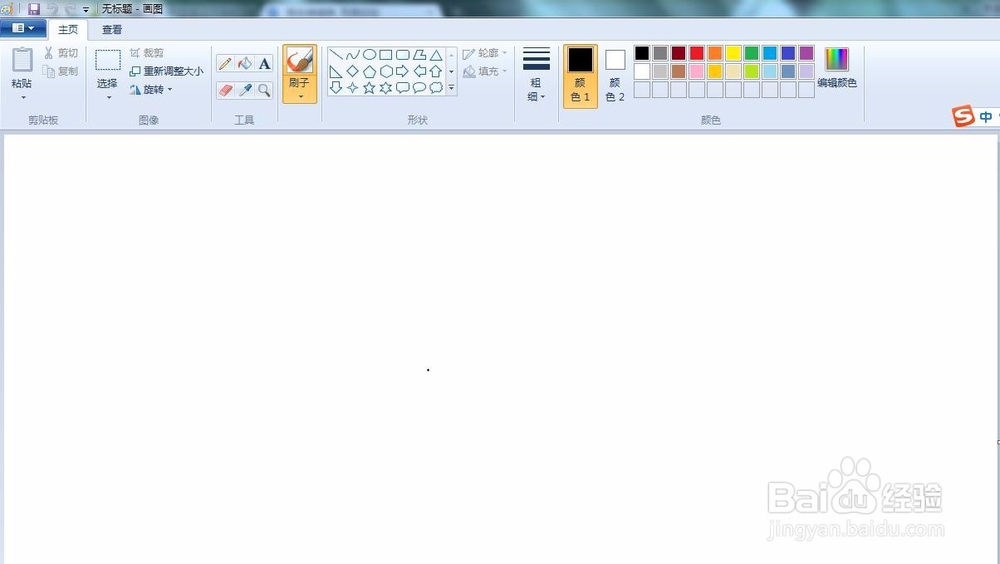Choose the Curve shape
Screen dimensions: 1000x564
(x=353, y=55)
